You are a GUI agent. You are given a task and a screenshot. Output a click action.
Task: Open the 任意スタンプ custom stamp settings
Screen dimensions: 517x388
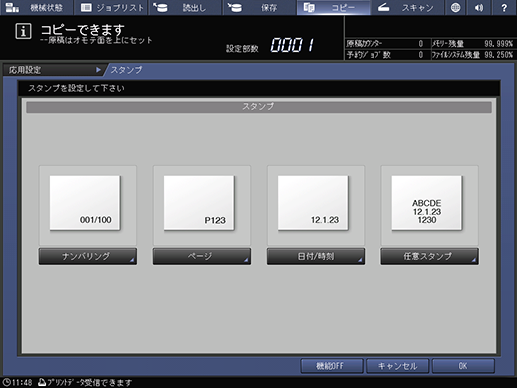point(430,256)
